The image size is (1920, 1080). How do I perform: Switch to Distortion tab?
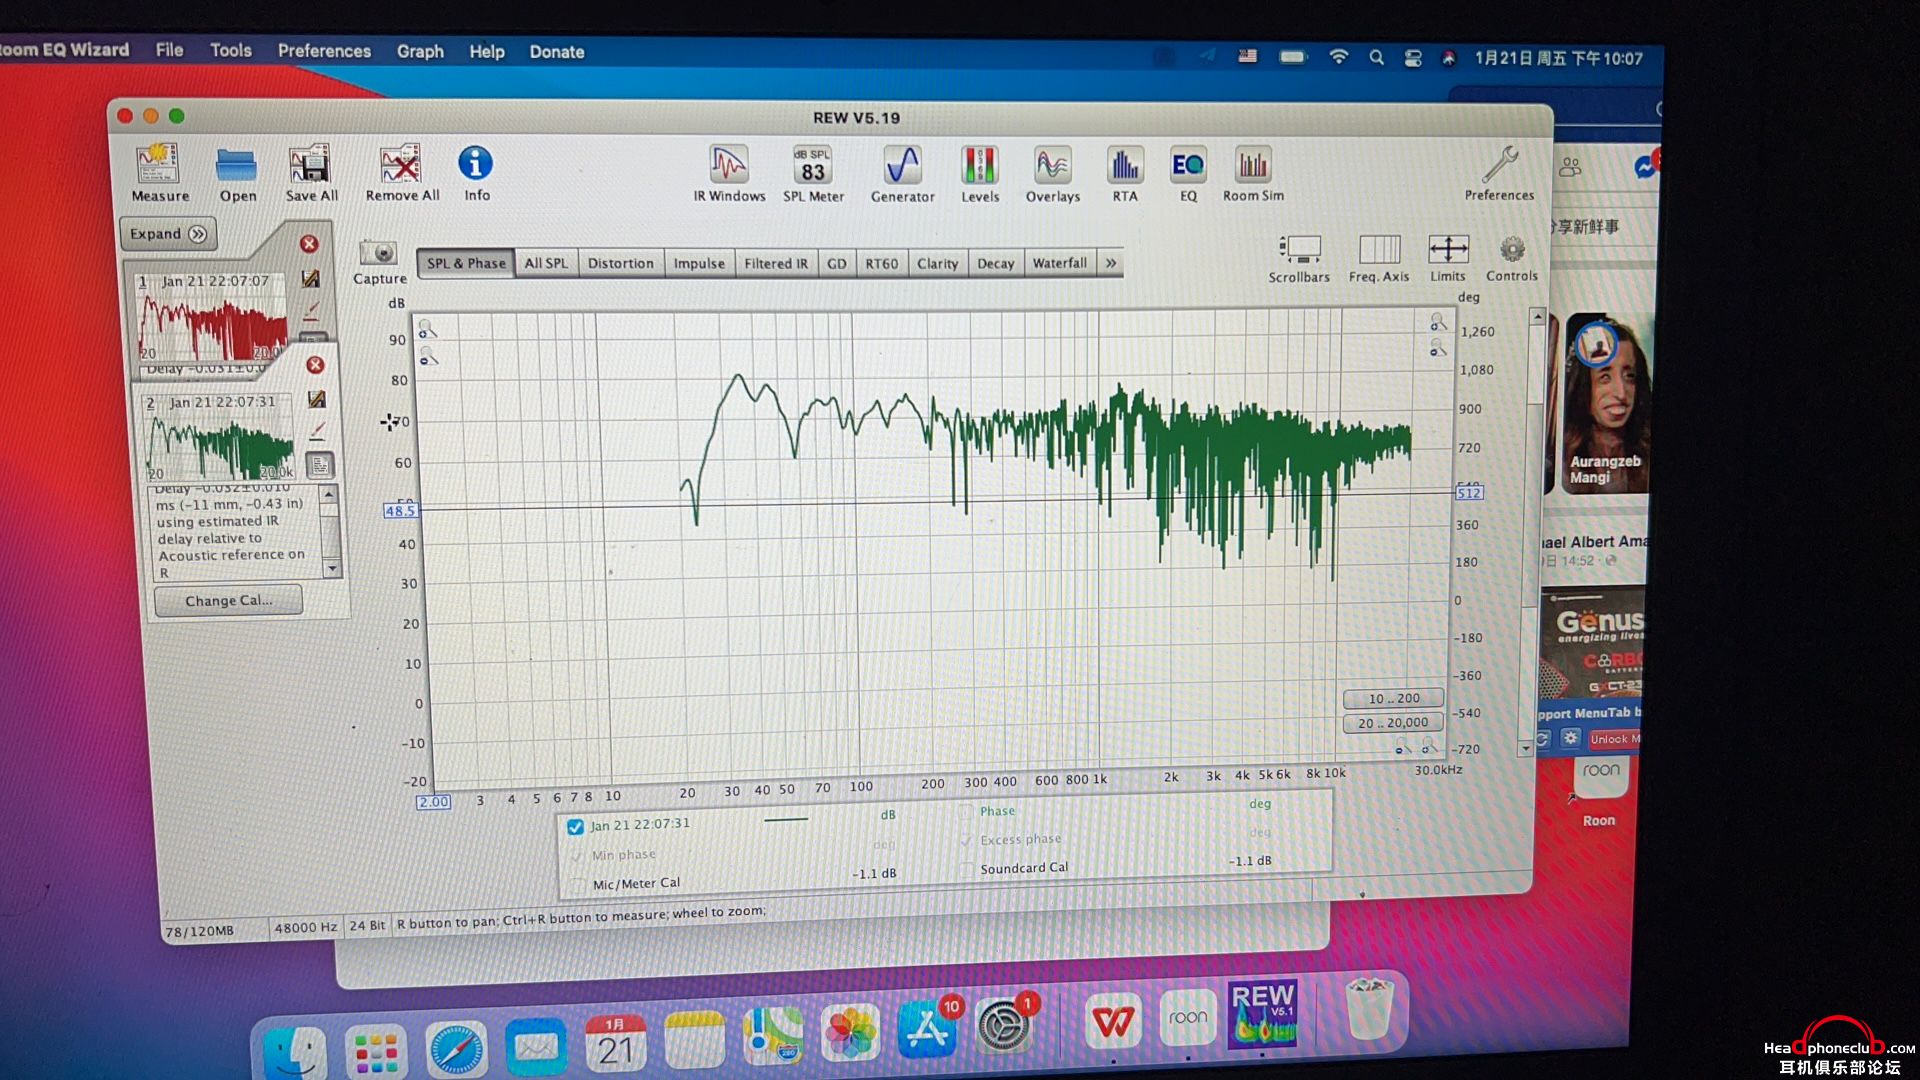pyautogui.click(x=620, y=263)
